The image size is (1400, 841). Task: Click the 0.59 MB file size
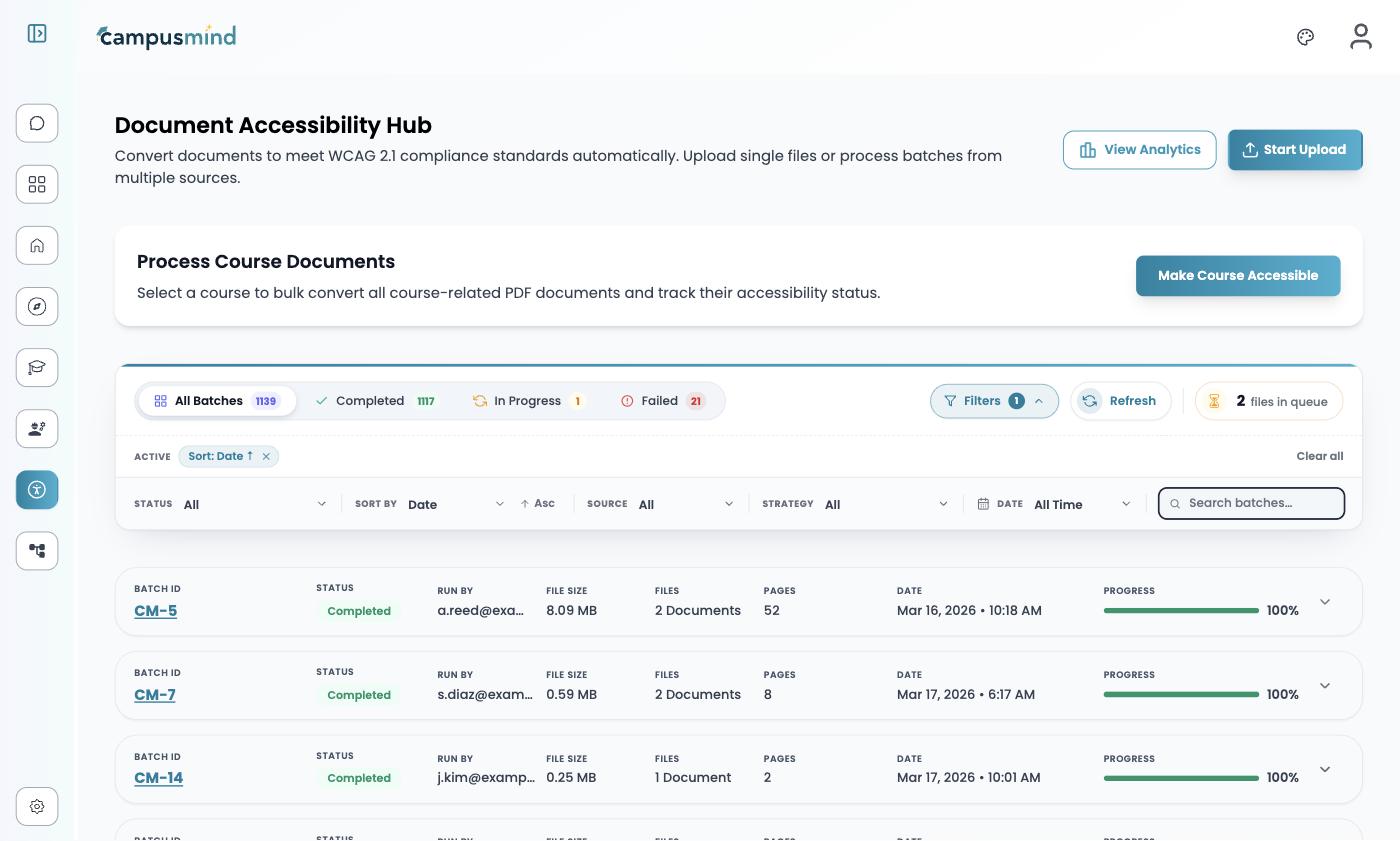pyautogui.click(x=571, y=694)
